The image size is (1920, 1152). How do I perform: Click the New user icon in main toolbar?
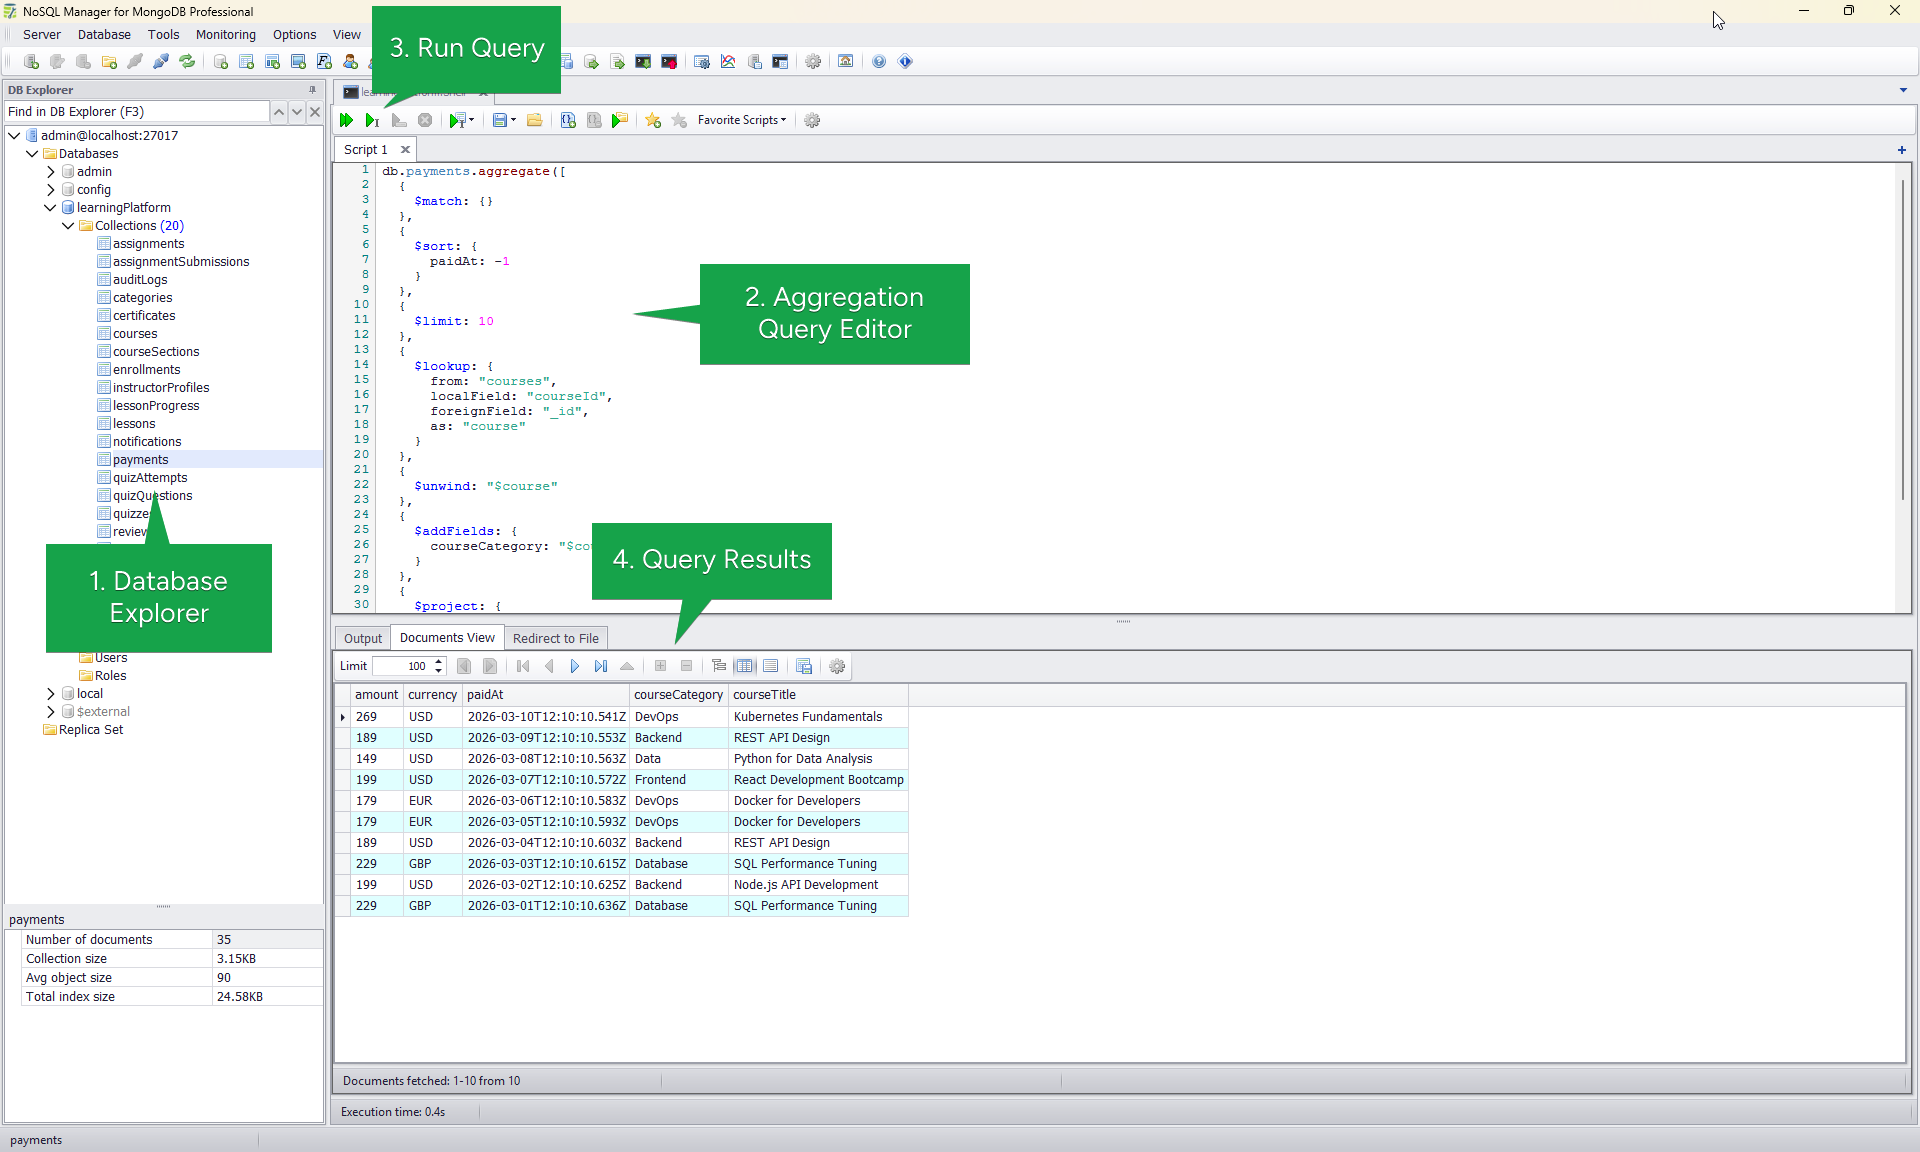350,62
